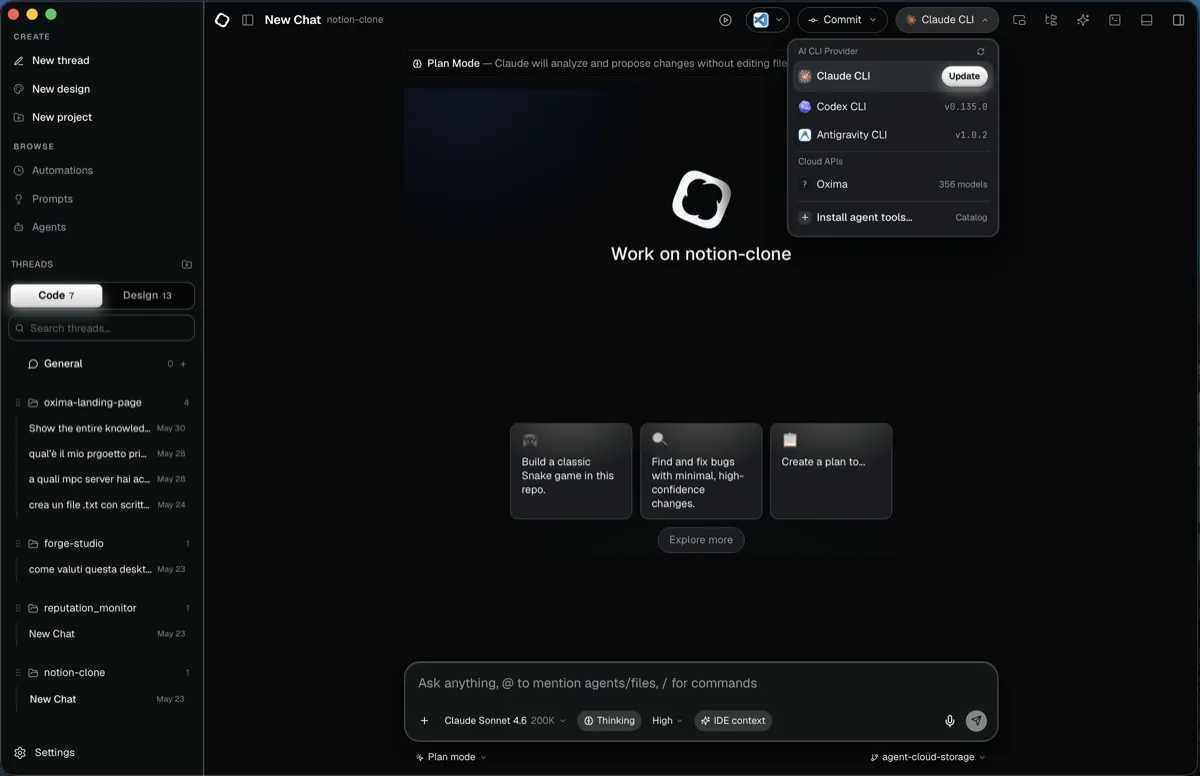Click the plus attach icon in composer
This screenshot has width=1200, height=776.
pyautogui.click(x=424, y=721)
